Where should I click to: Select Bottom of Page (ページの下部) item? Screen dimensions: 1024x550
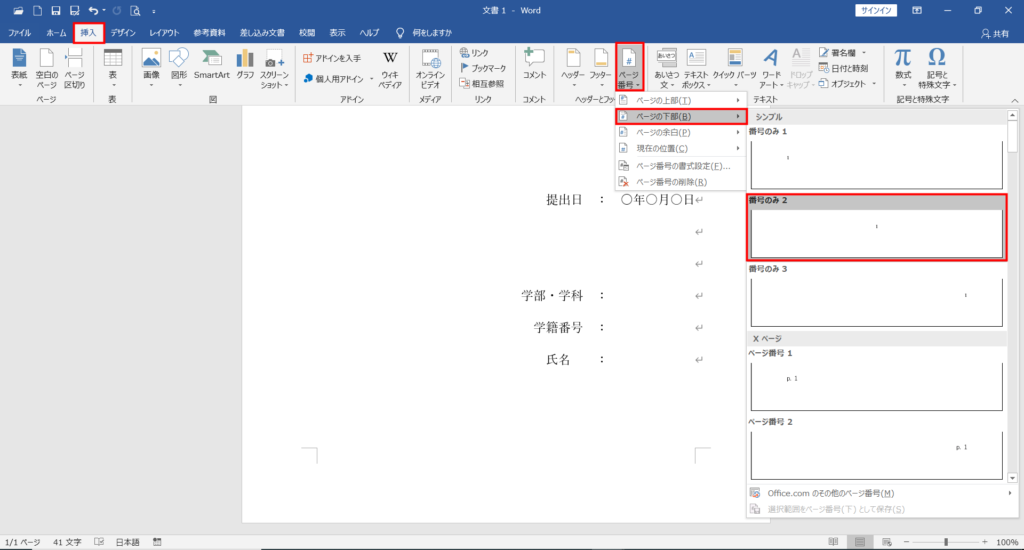coord(680,116)
